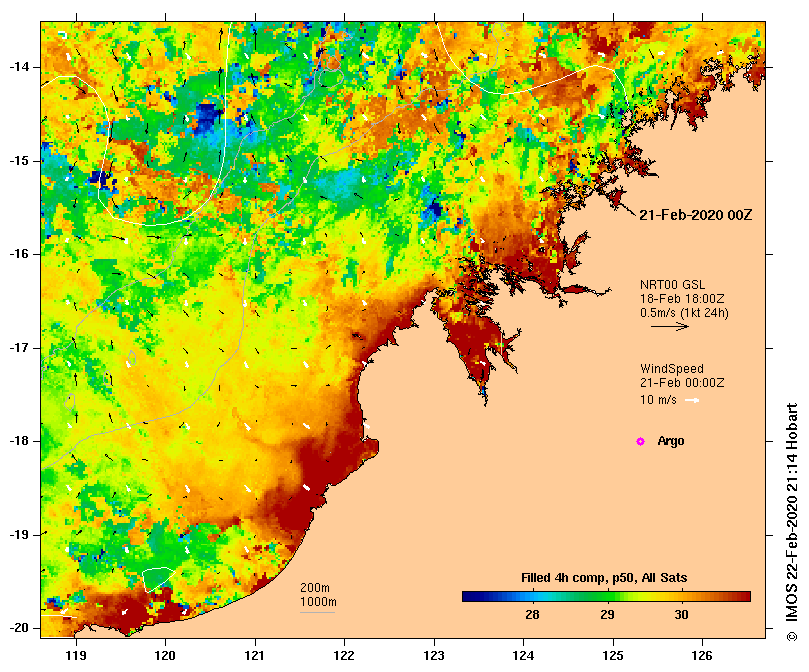Viewport: 809px width, 672px height.
Task: Click the temperature color scale bar
Action: [x=606, y=597]
